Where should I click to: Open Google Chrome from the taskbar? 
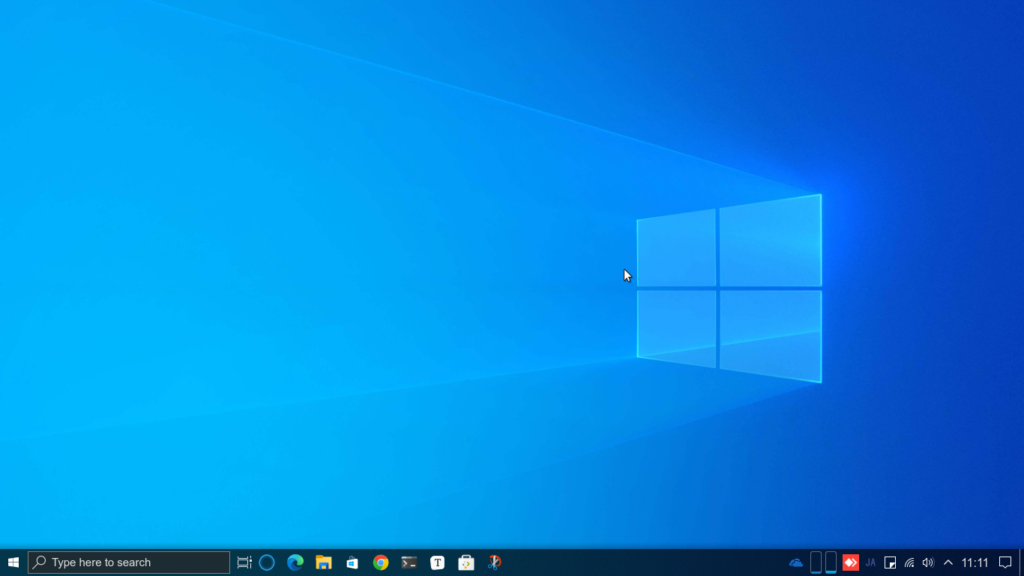(381, 562)
